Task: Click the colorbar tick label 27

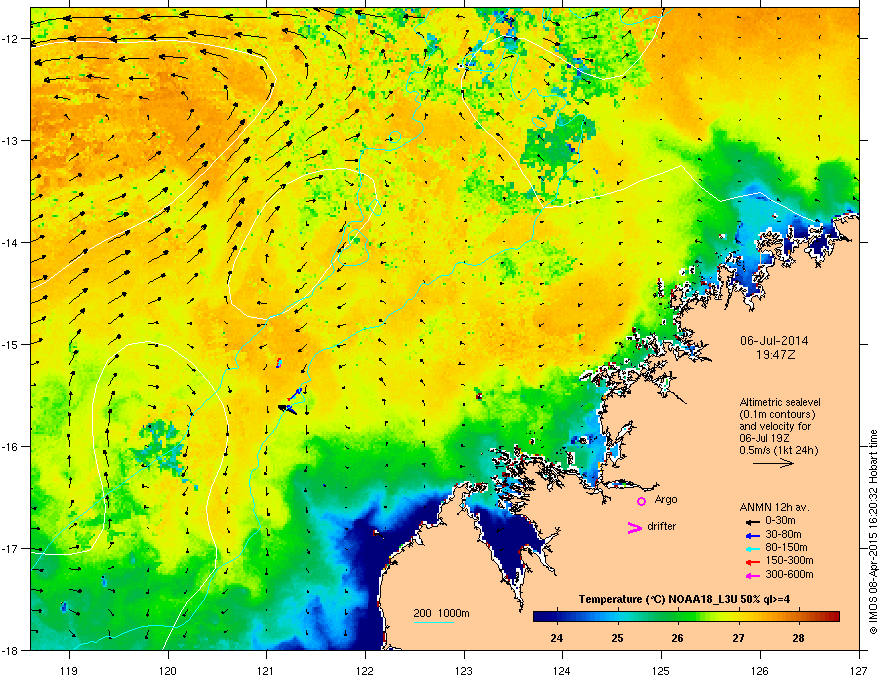Action: click(738, 638)
